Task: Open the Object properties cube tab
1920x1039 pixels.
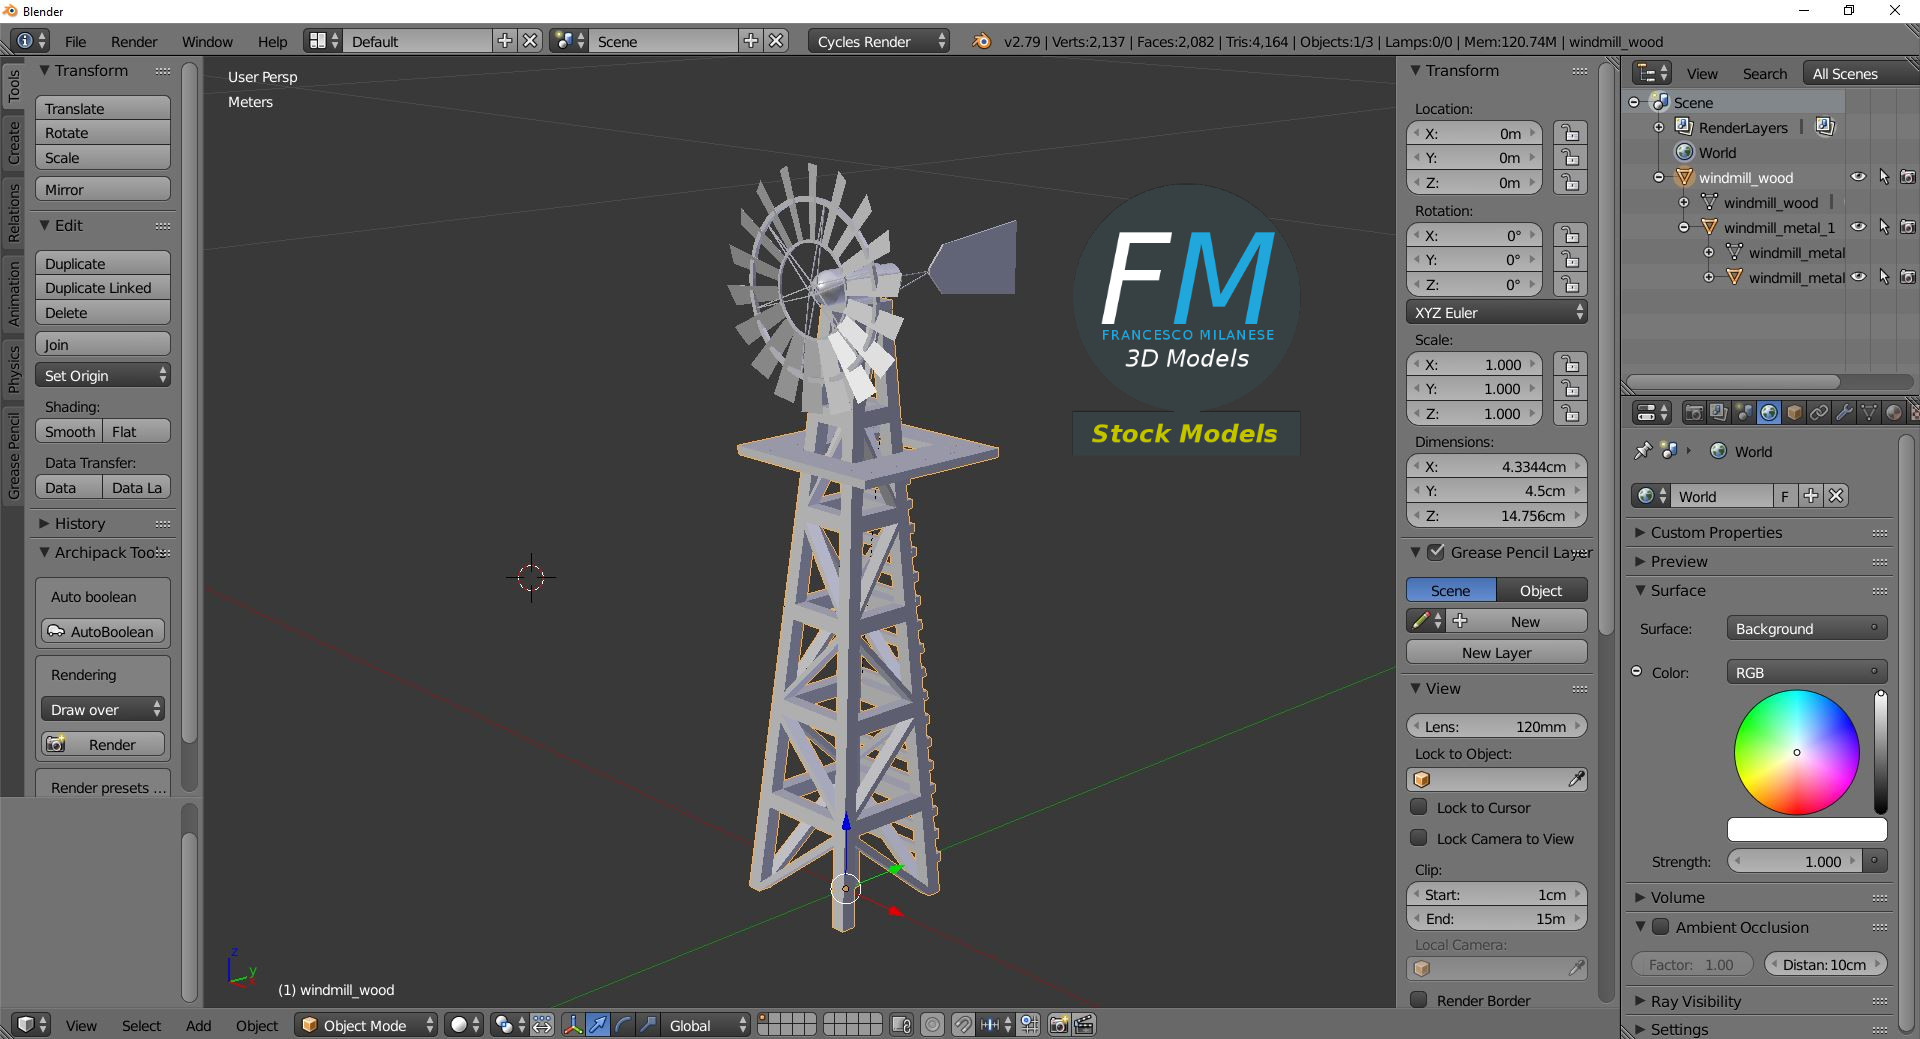Action: click(1794, 413)
